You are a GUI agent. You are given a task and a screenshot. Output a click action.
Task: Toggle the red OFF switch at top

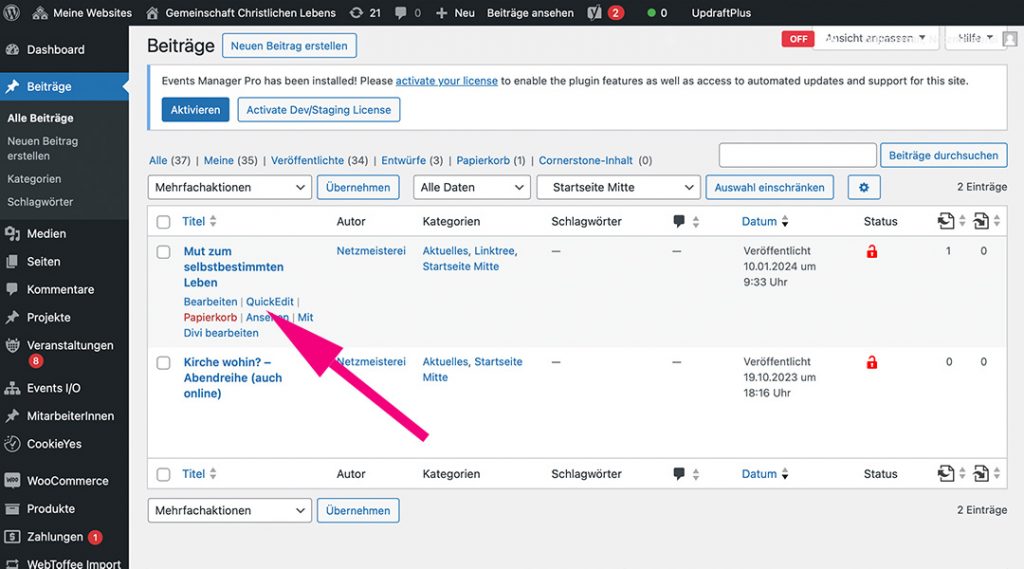(x=798, y=39)
